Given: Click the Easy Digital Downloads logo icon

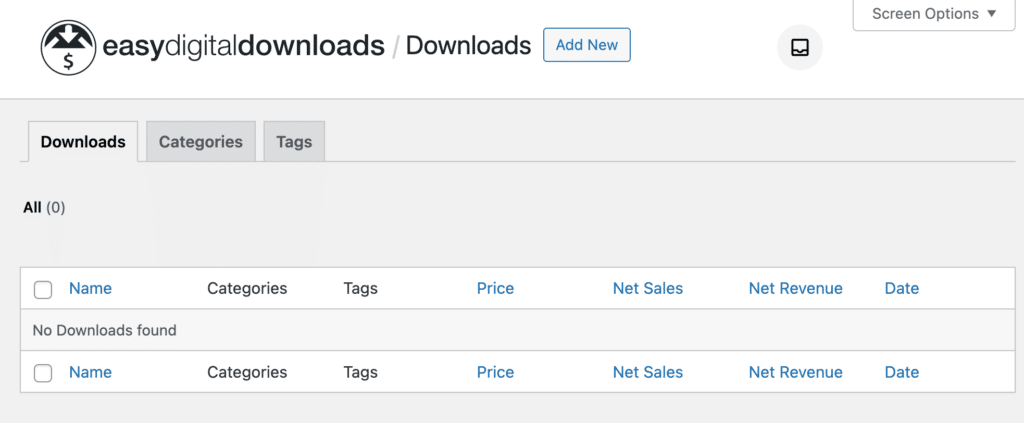Looking at the screenshot, I should point(68,47).
